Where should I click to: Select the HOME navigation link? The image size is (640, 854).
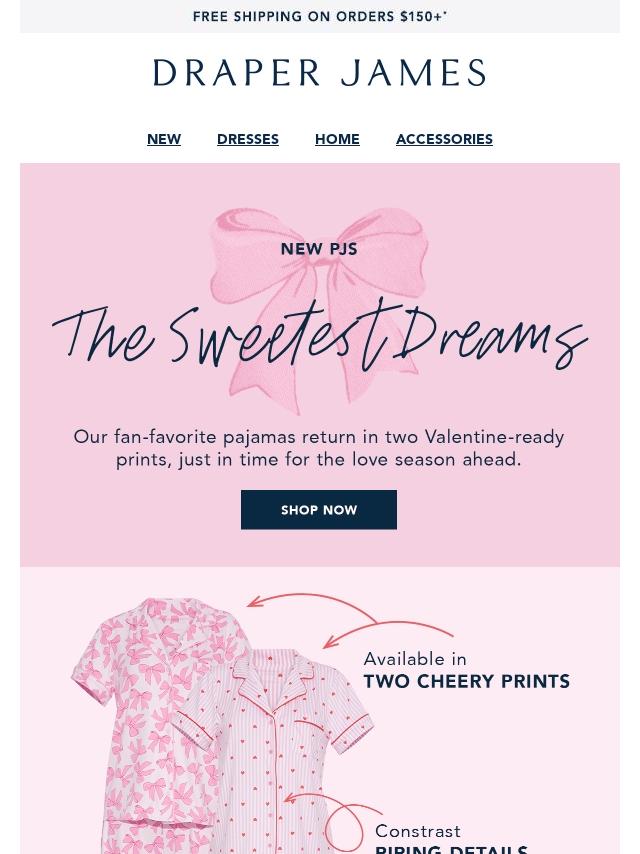point(337,140)
